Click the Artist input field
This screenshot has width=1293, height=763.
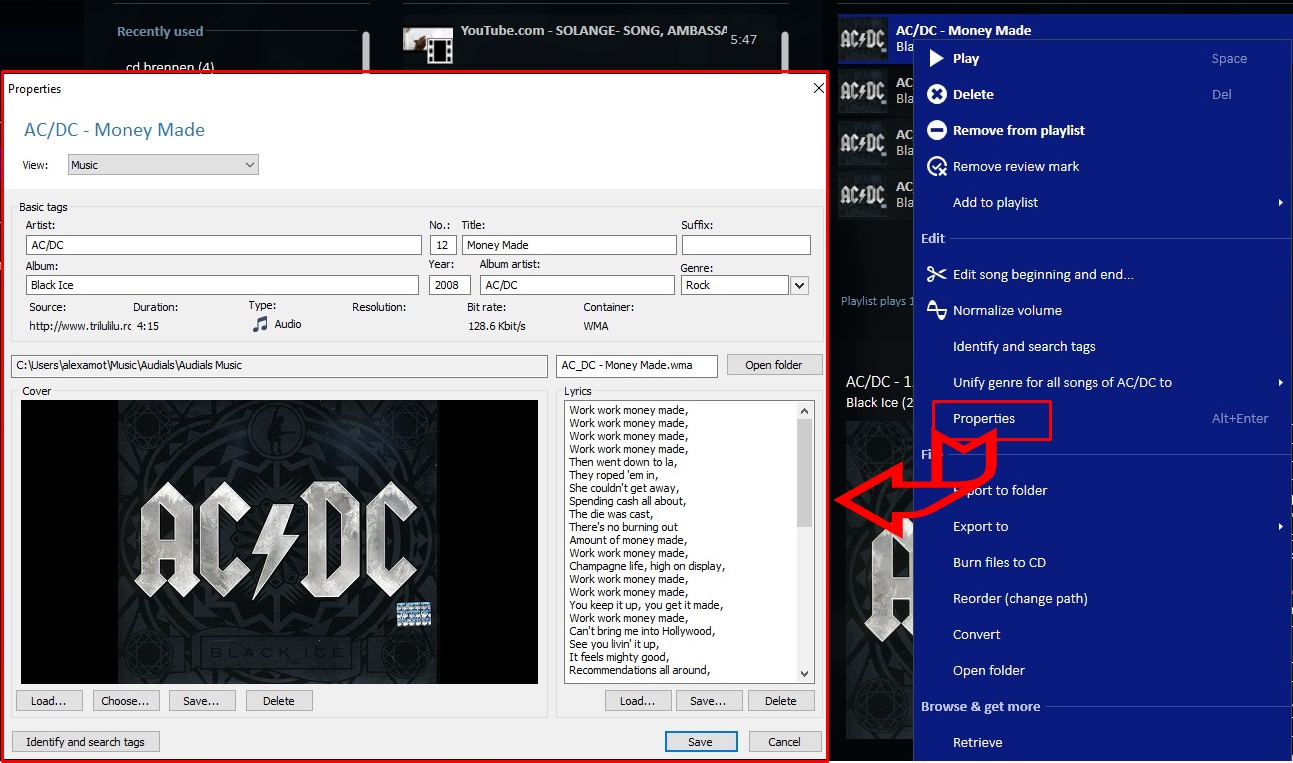click(224, 245)
